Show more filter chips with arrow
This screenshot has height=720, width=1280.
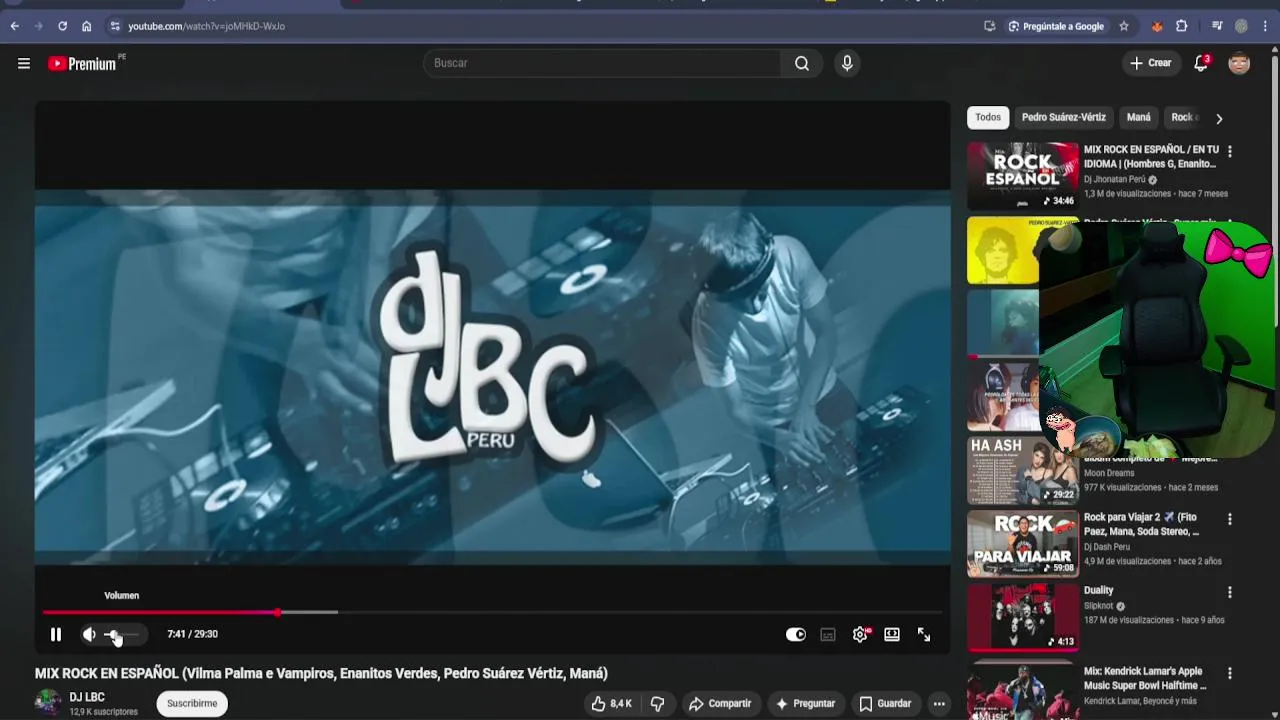(1218, 118)
